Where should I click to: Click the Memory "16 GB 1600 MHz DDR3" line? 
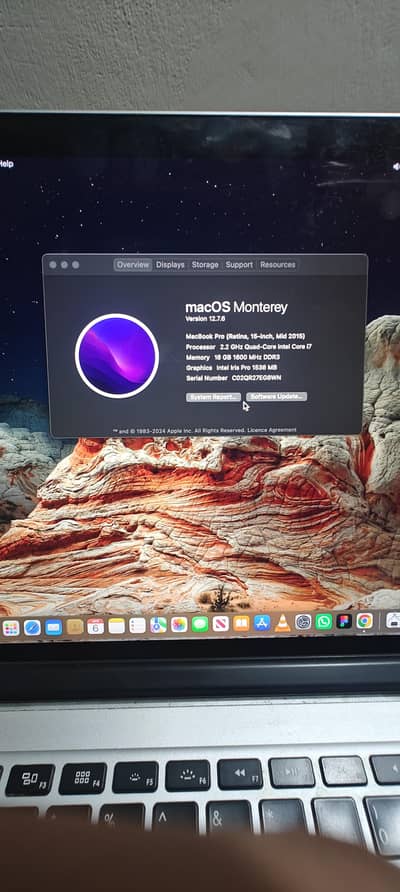(233, 357)
